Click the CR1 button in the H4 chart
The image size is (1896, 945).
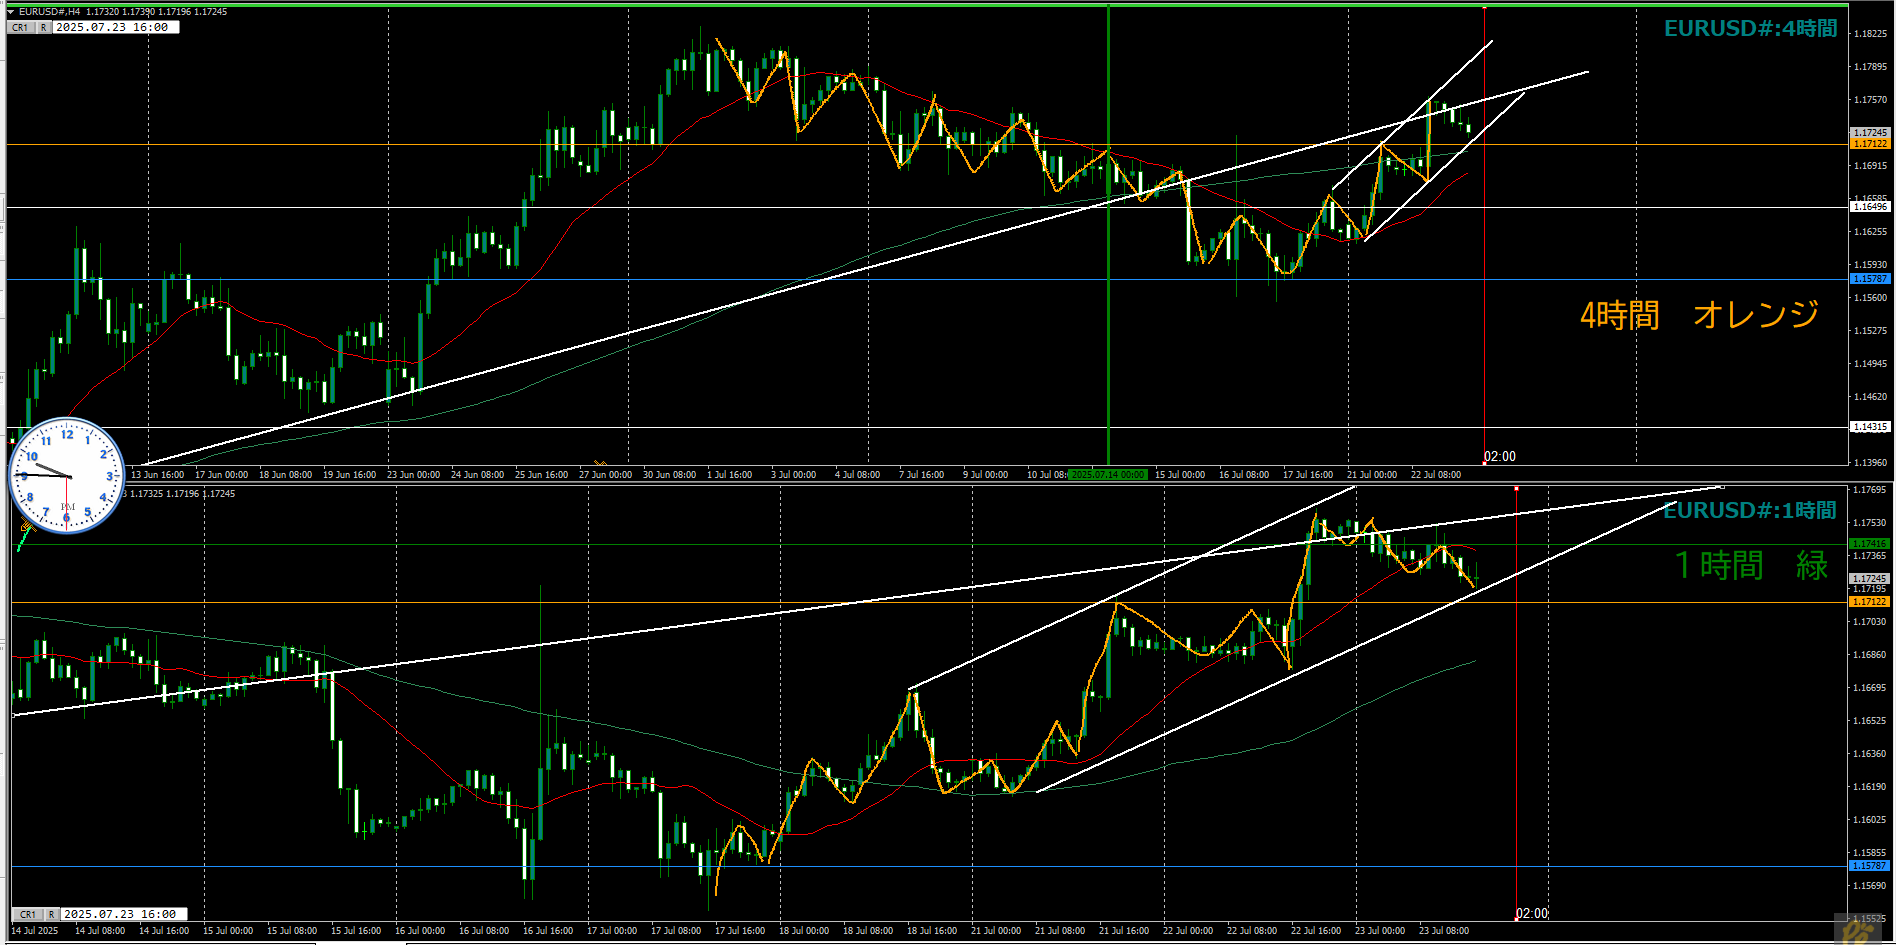[20, 28]
